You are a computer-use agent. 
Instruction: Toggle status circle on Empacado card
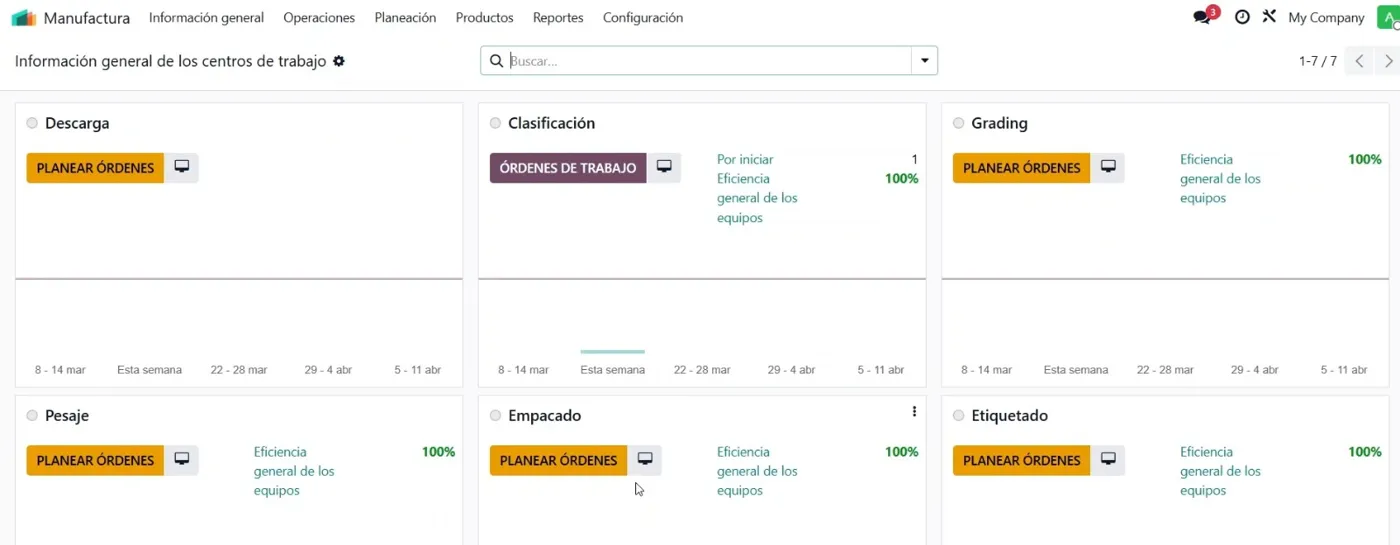[x=495, y=415]
